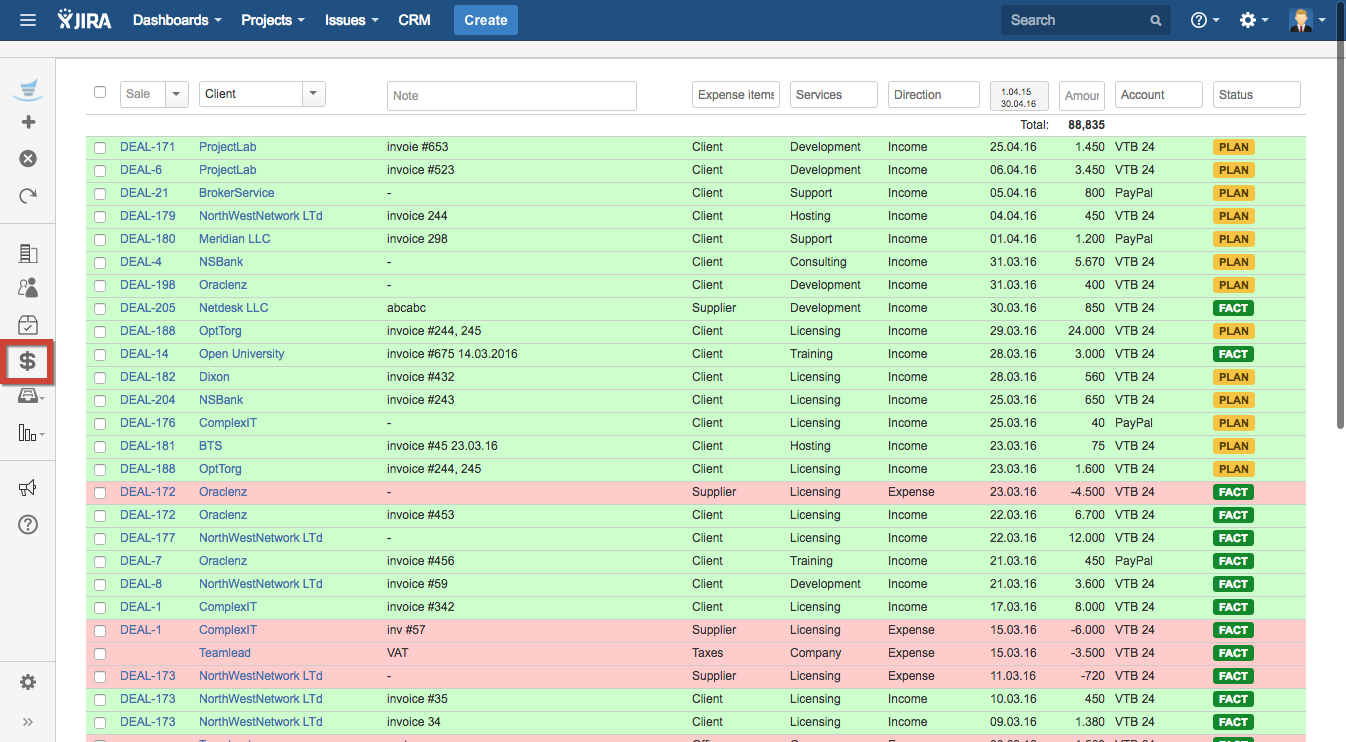
Task: Click the Note filter input field
Action: tap(511, 96)
